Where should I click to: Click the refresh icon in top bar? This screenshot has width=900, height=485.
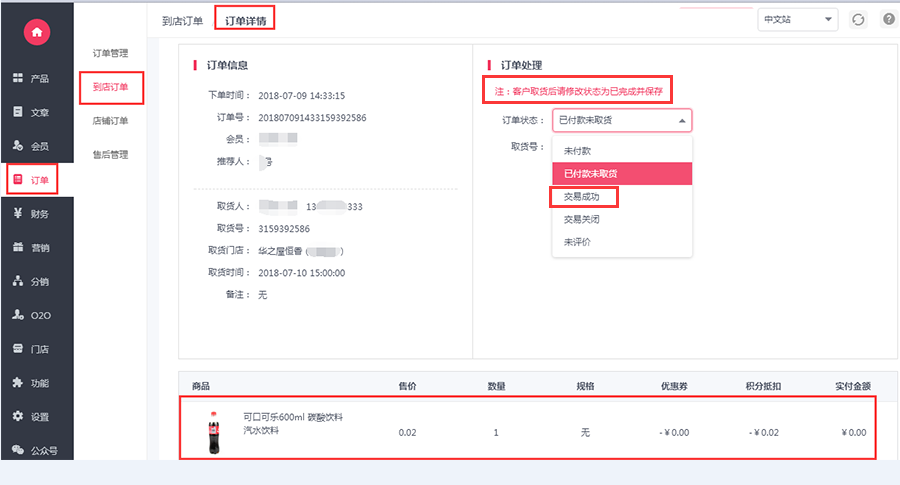[x=858, y=20]
